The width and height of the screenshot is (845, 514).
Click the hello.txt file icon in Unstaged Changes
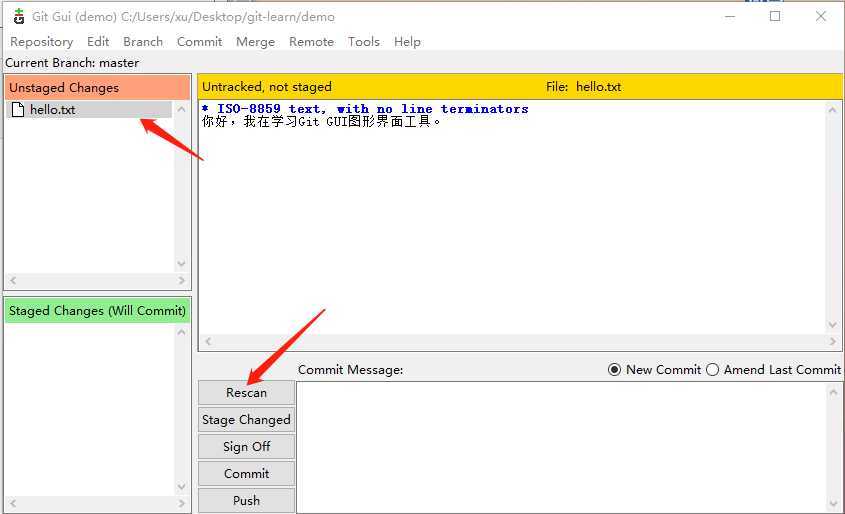click(x=18, y=109)
